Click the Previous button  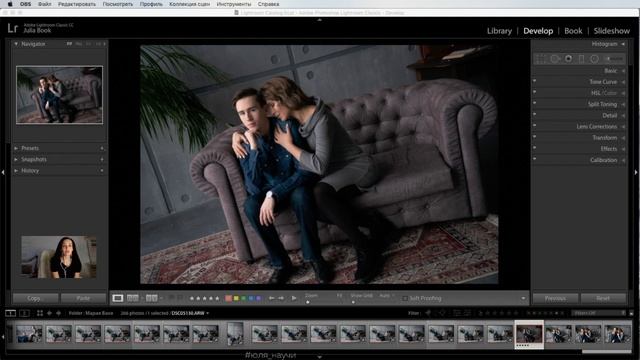point(555,298)
